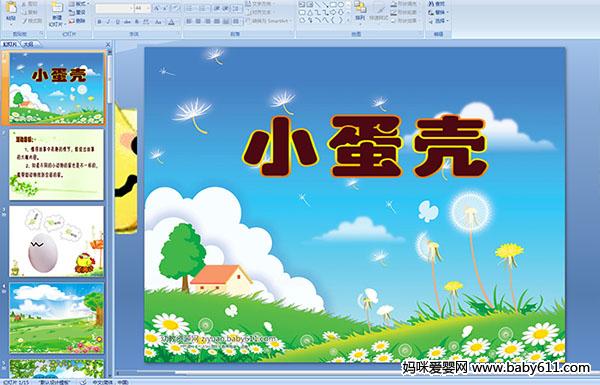This screenshot has width=600, height=385.
Task: Select the Rectangle shape in shapes gallery
Action: (x=333, y=5)
